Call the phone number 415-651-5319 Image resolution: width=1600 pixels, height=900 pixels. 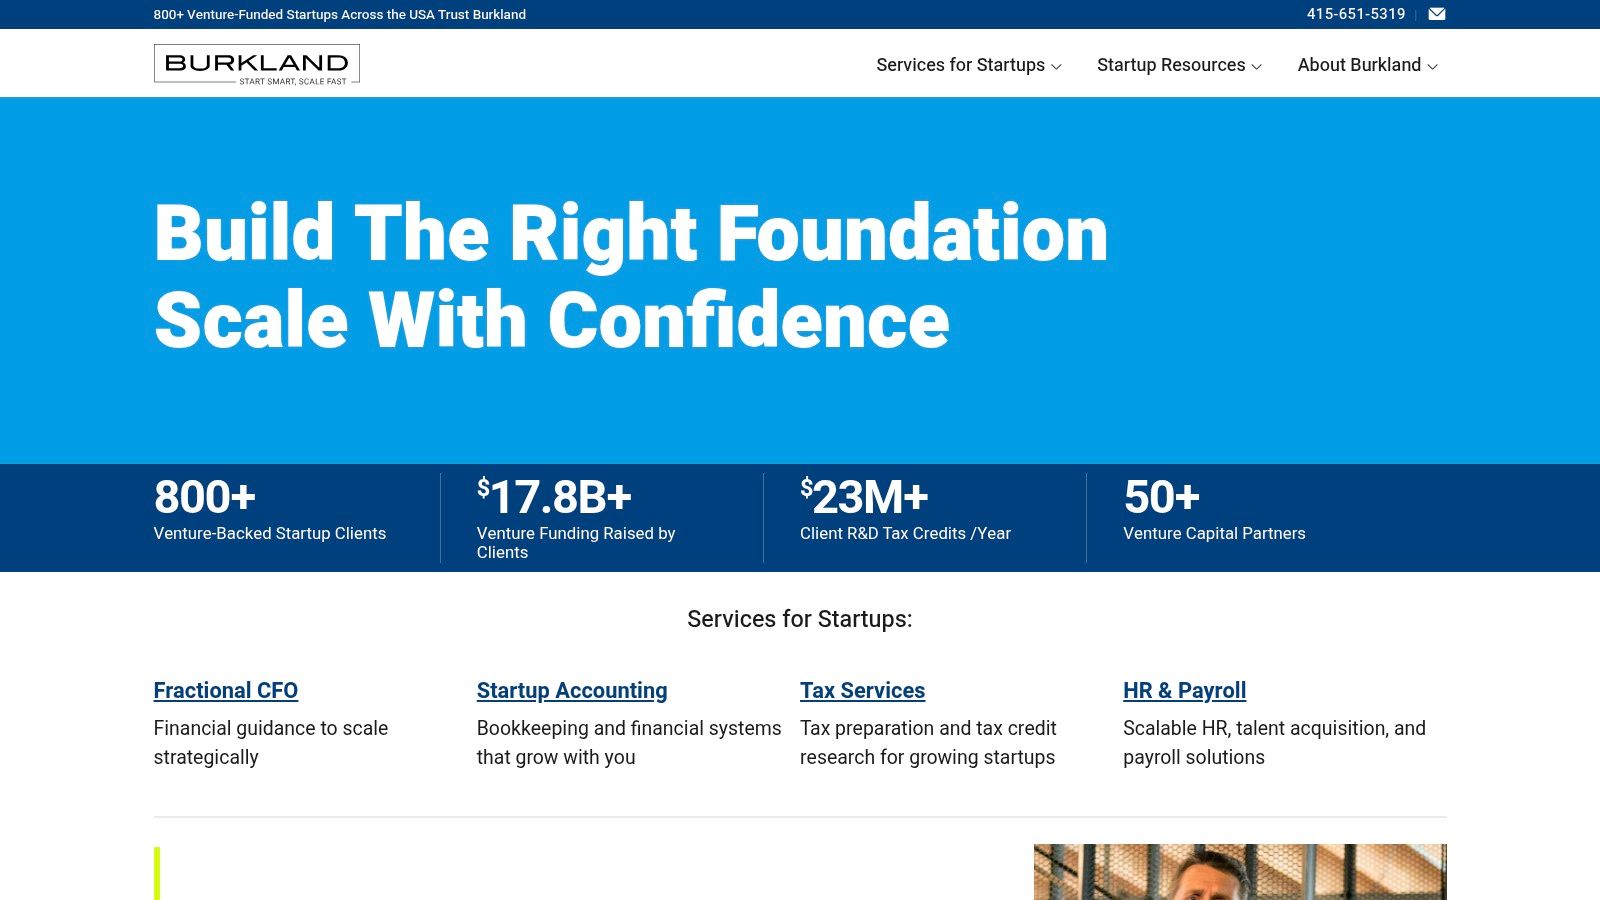(x=1355, y=14)
